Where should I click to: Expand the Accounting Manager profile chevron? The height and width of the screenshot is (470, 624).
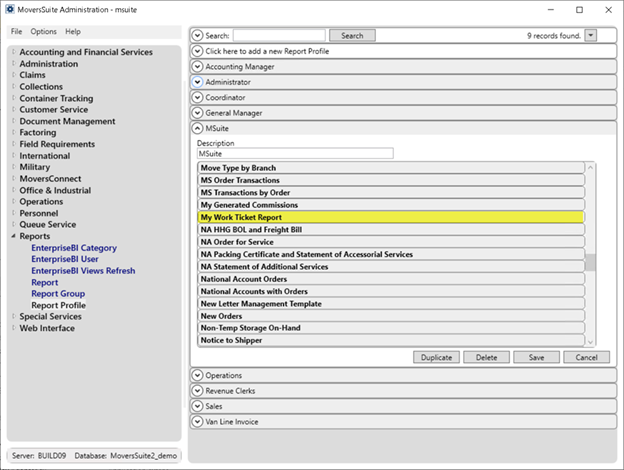(197, 66)
